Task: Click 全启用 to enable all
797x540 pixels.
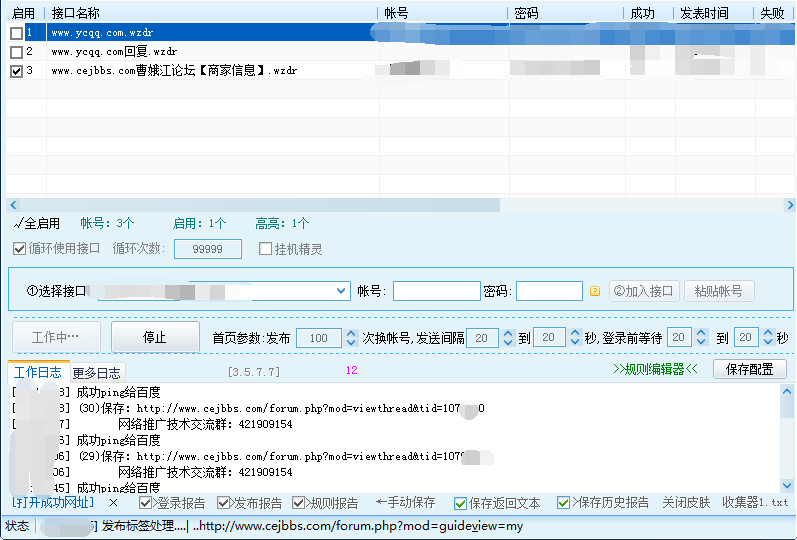Action: coord(37,223)
